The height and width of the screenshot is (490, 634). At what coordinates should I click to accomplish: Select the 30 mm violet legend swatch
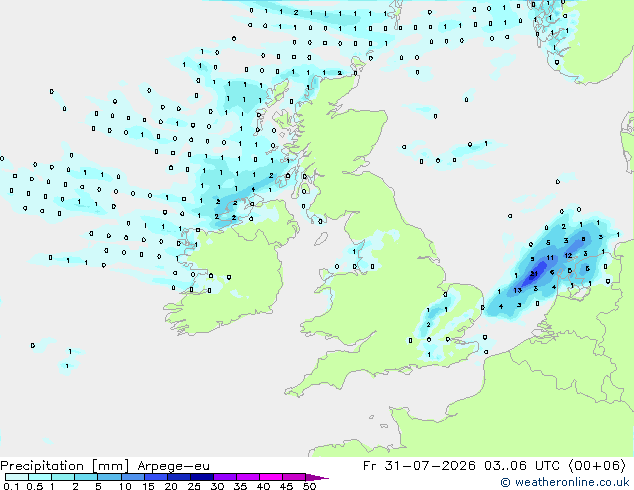[x=224, y=477]
